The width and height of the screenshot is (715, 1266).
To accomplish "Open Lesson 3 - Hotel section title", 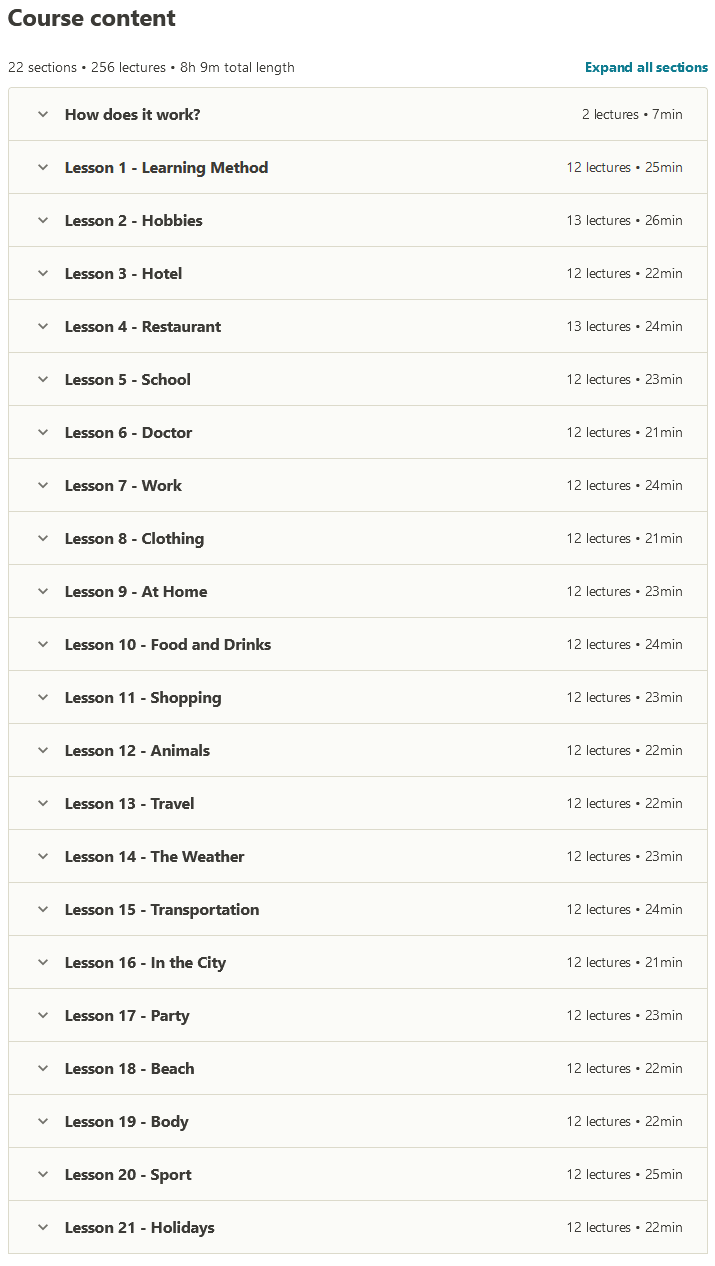I will coord(123,274).
